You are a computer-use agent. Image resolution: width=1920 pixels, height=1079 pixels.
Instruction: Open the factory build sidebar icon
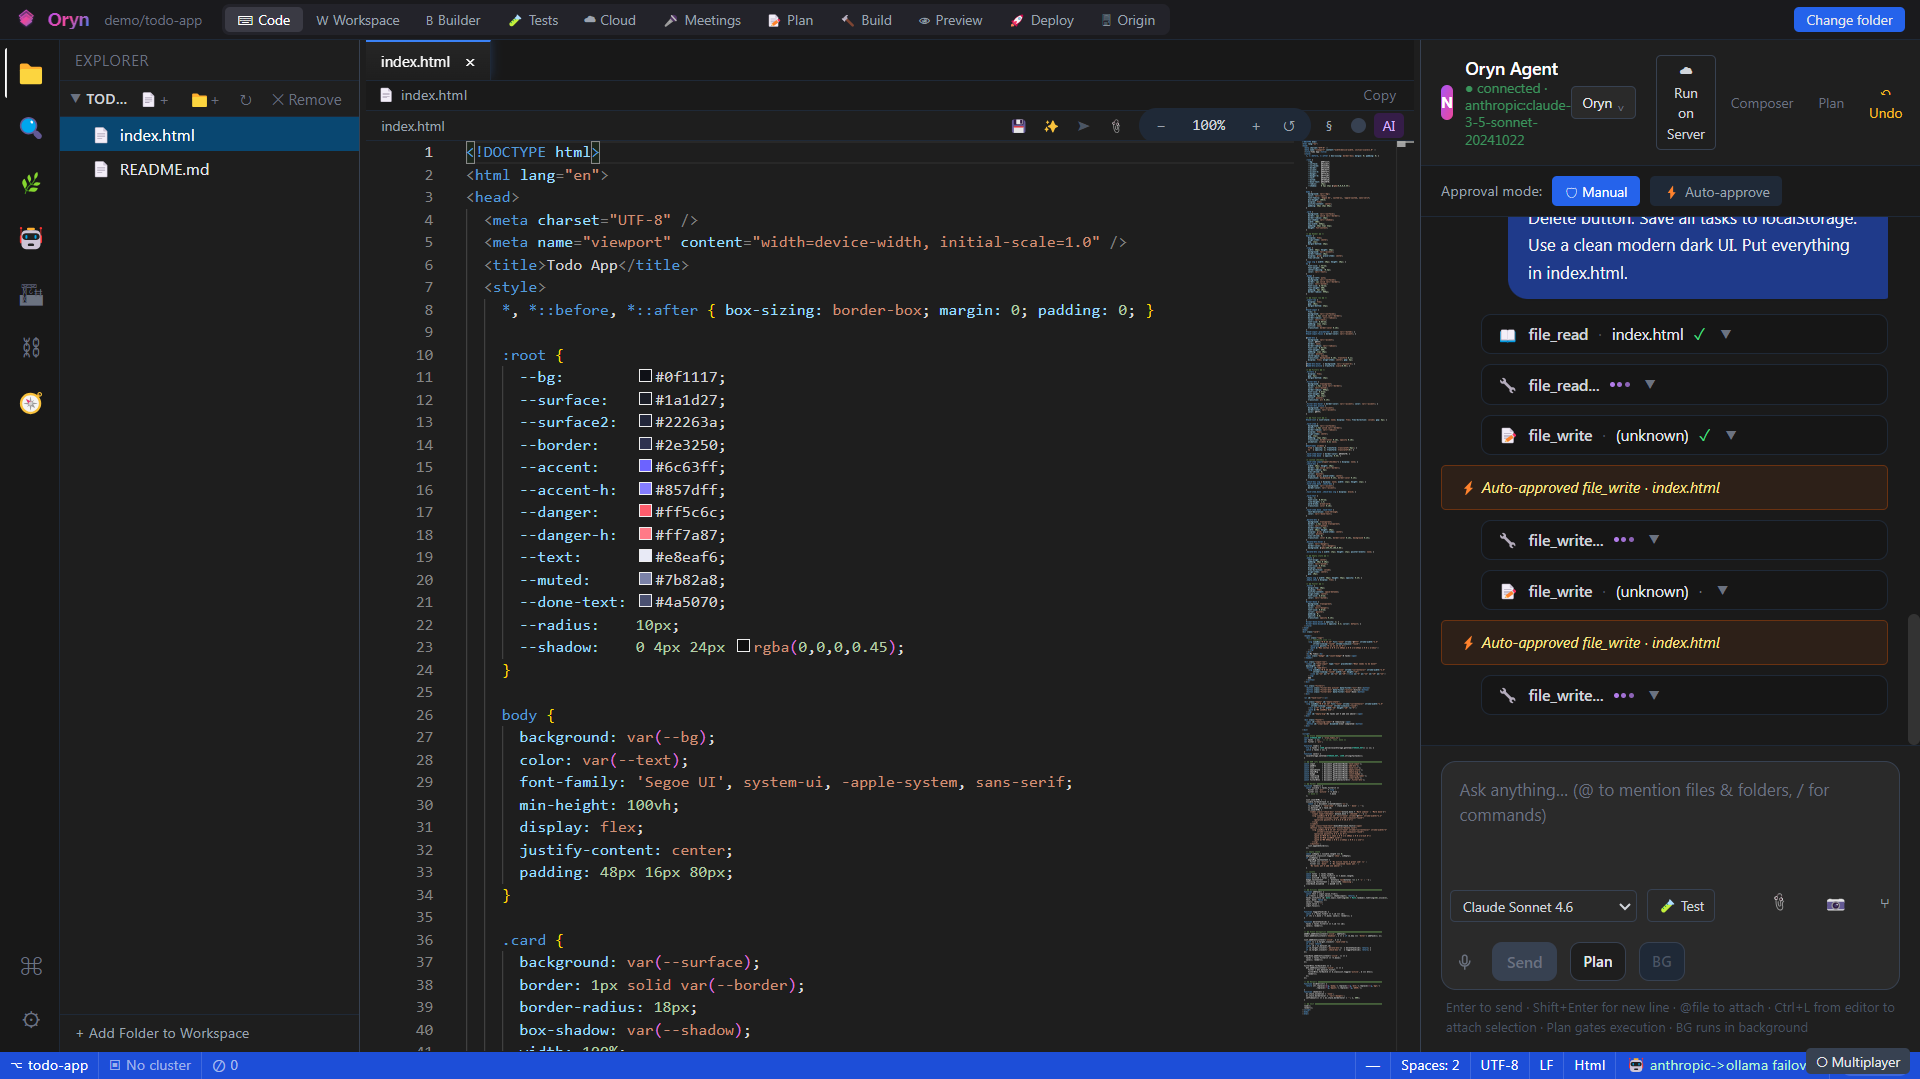coord(31,294)
